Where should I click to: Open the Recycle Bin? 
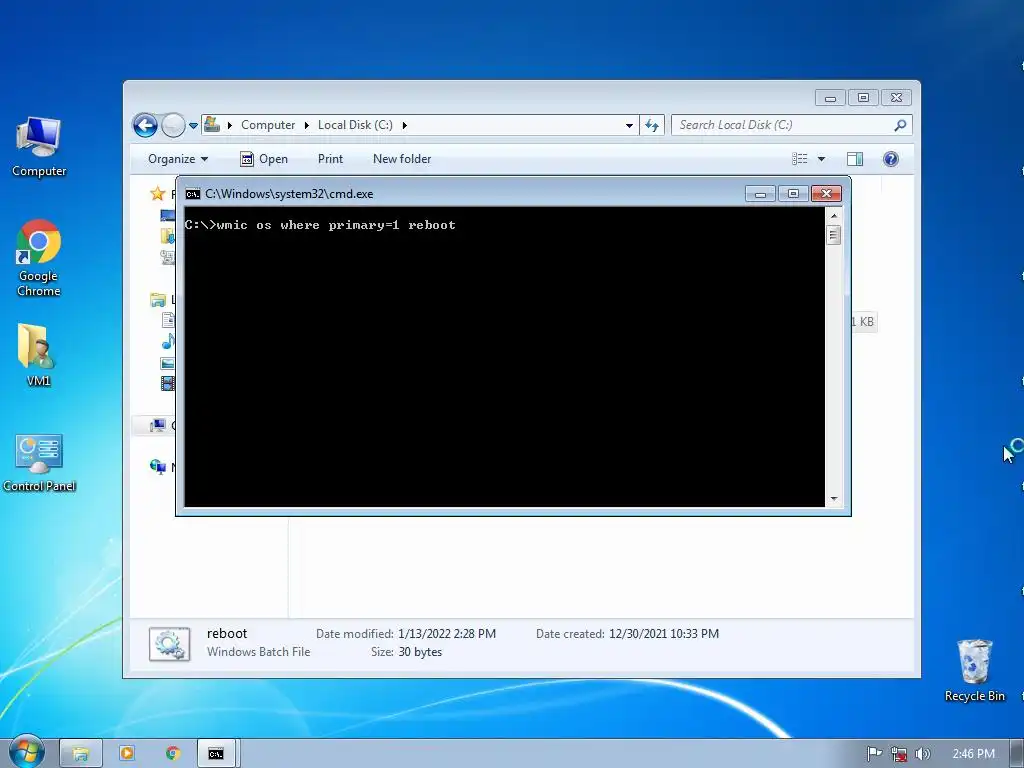tap(974, 671)
